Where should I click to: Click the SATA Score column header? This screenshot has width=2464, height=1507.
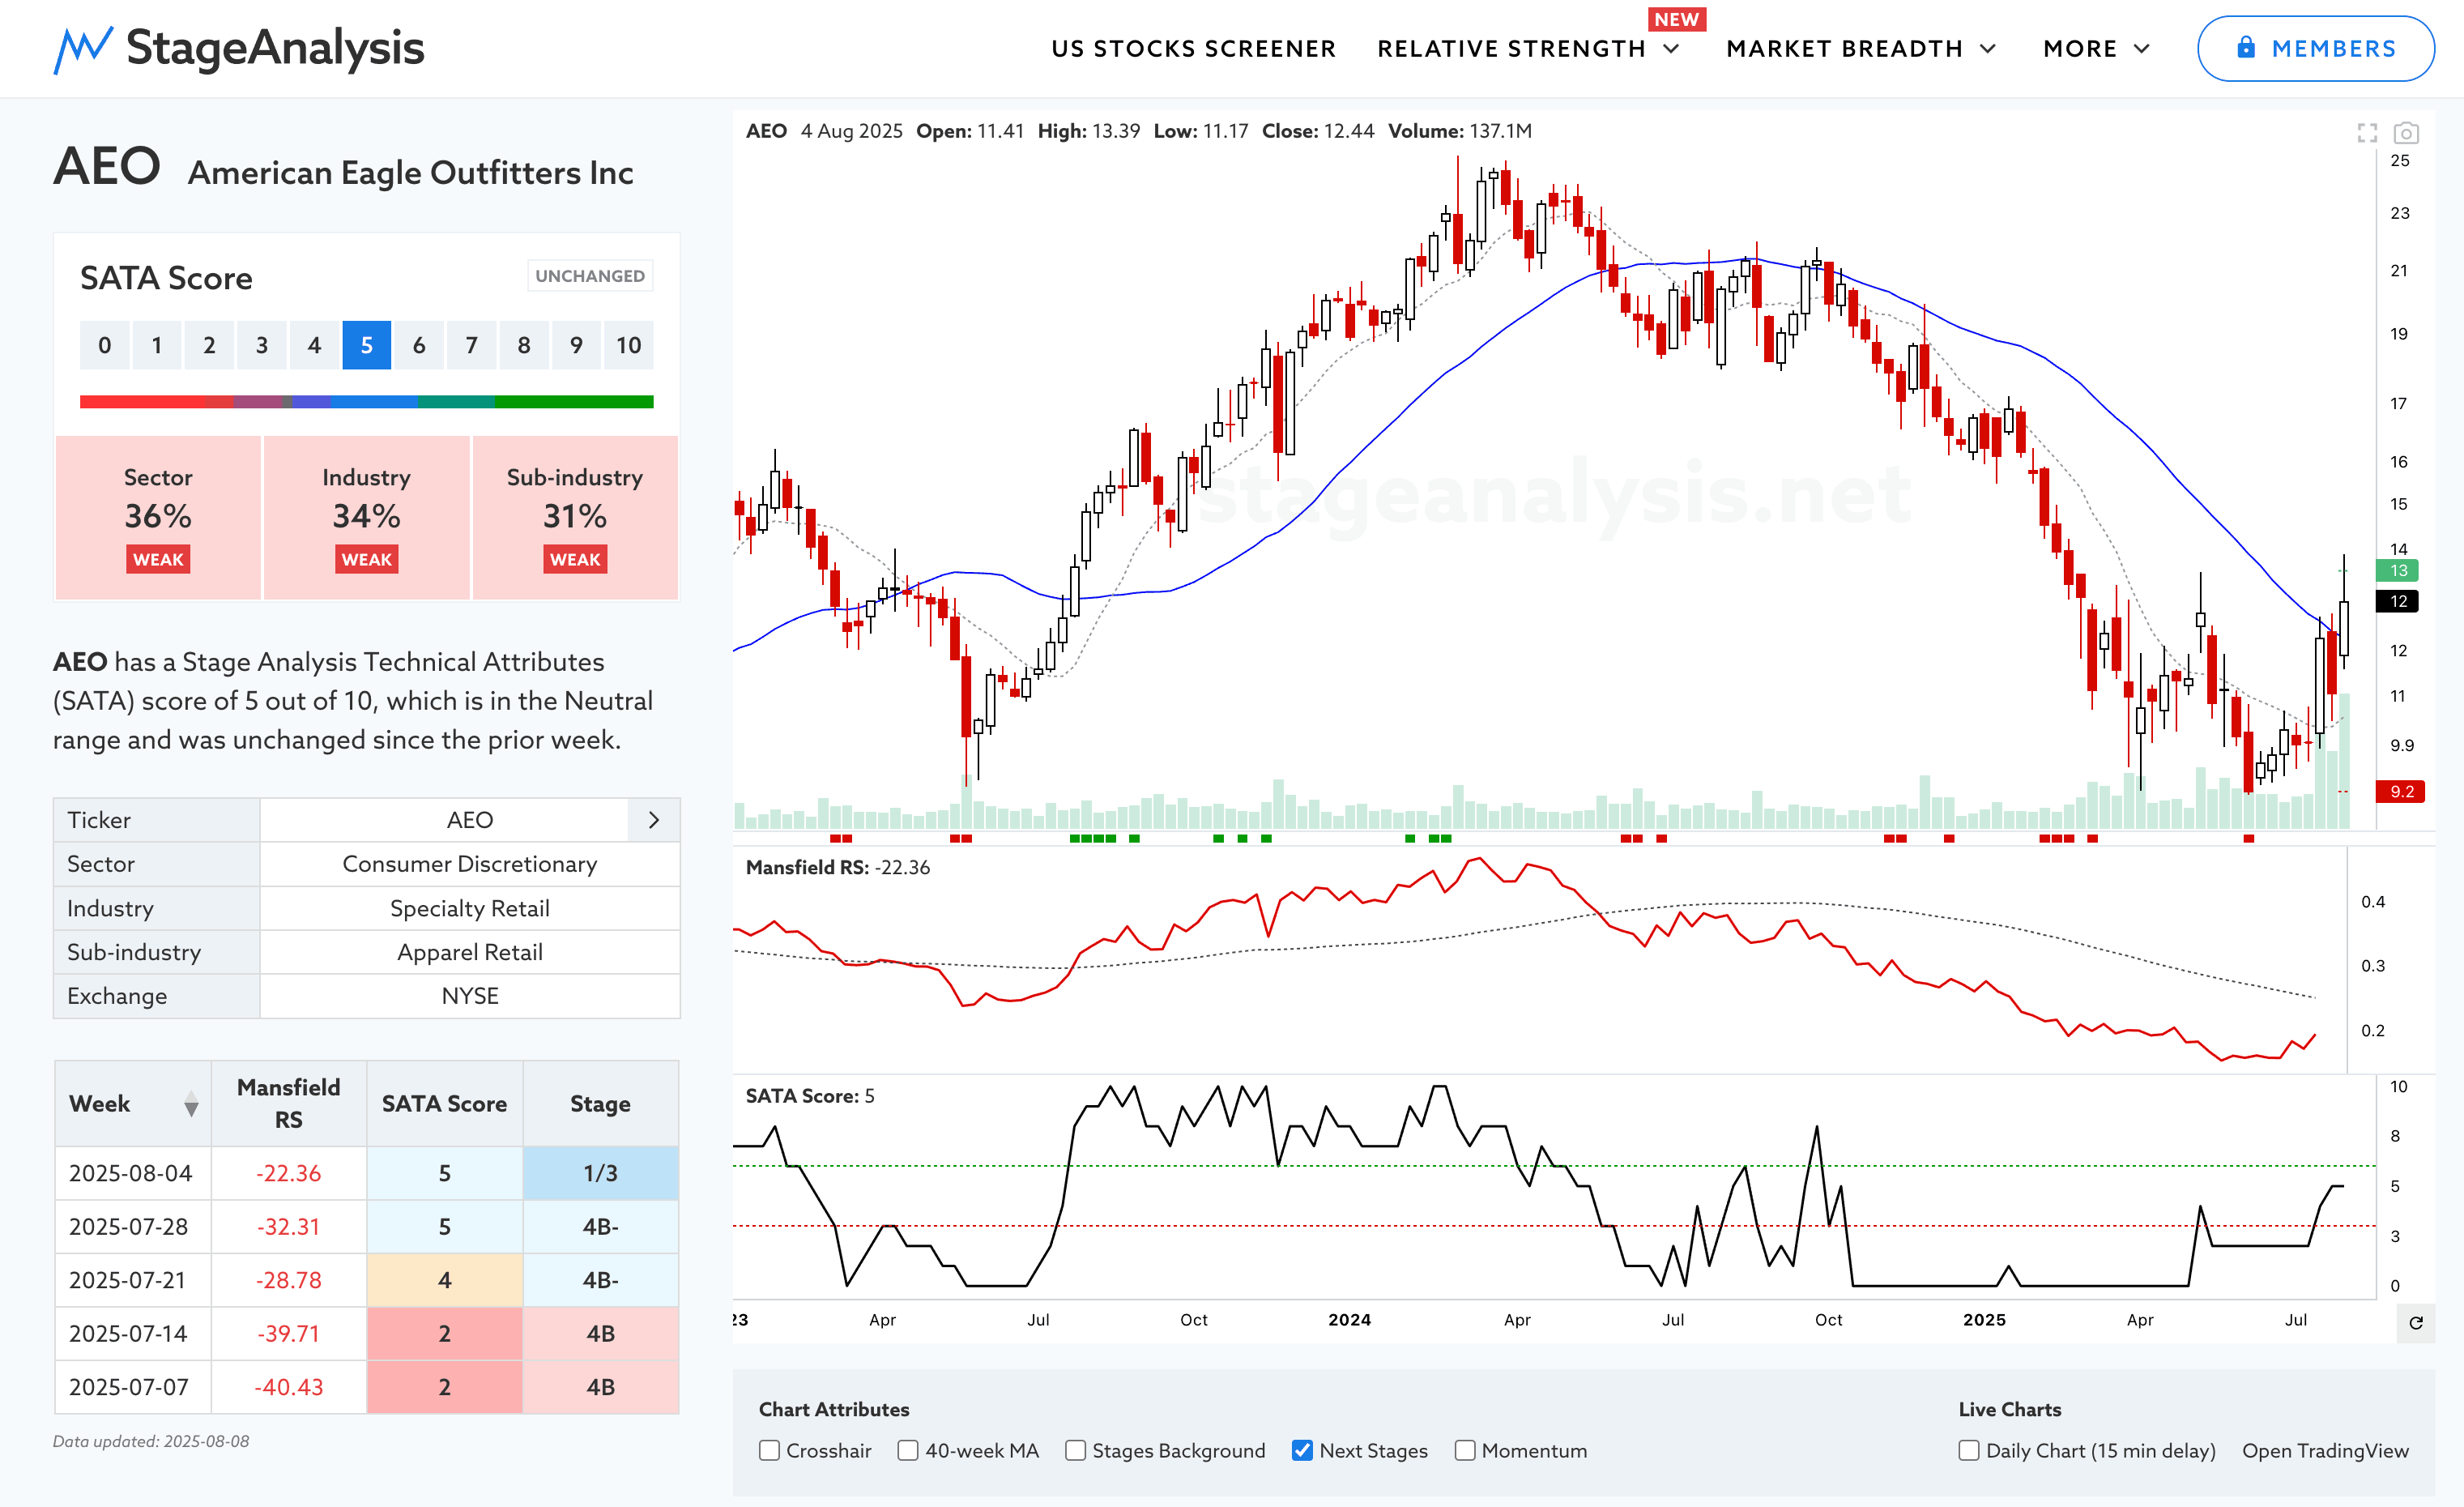click(444, 1103)
